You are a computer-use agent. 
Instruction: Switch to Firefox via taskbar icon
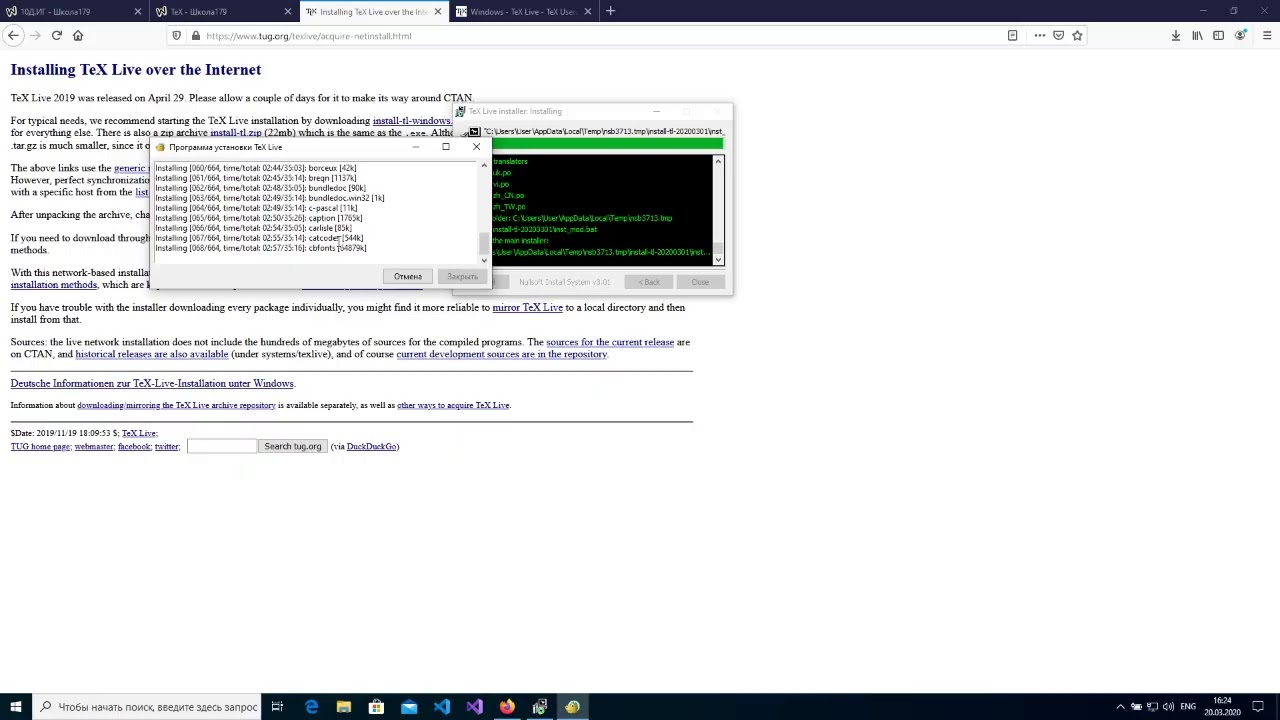click(507, 707)
